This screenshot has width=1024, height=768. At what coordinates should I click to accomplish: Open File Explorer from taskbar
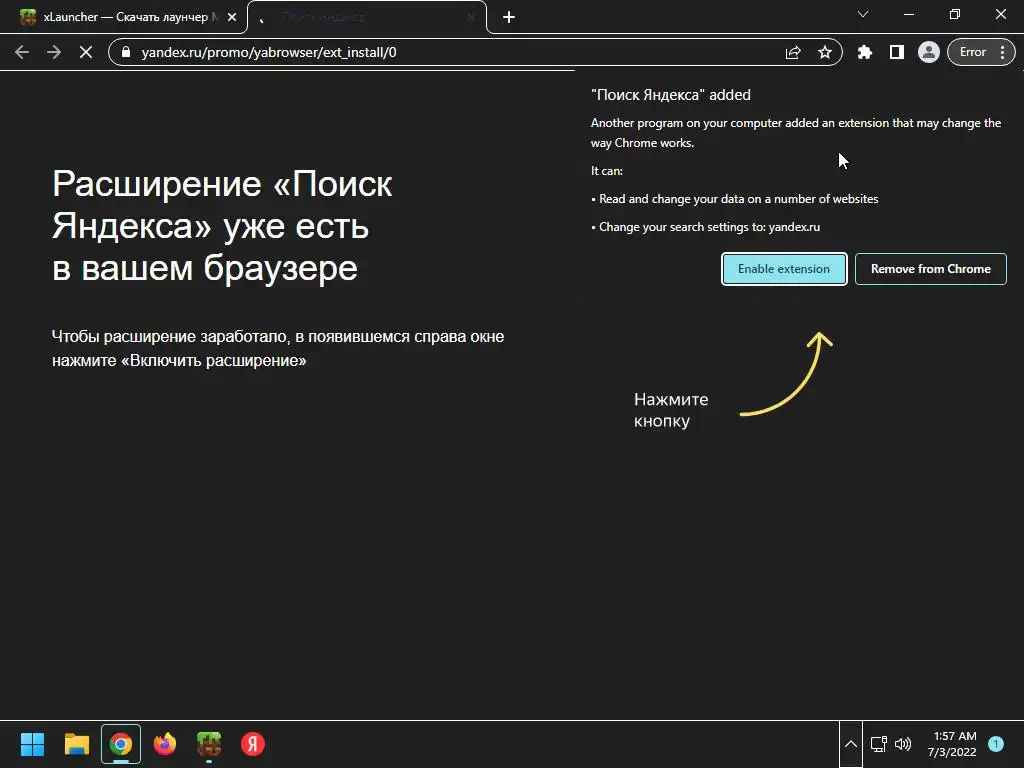click(x=76, y=744)
